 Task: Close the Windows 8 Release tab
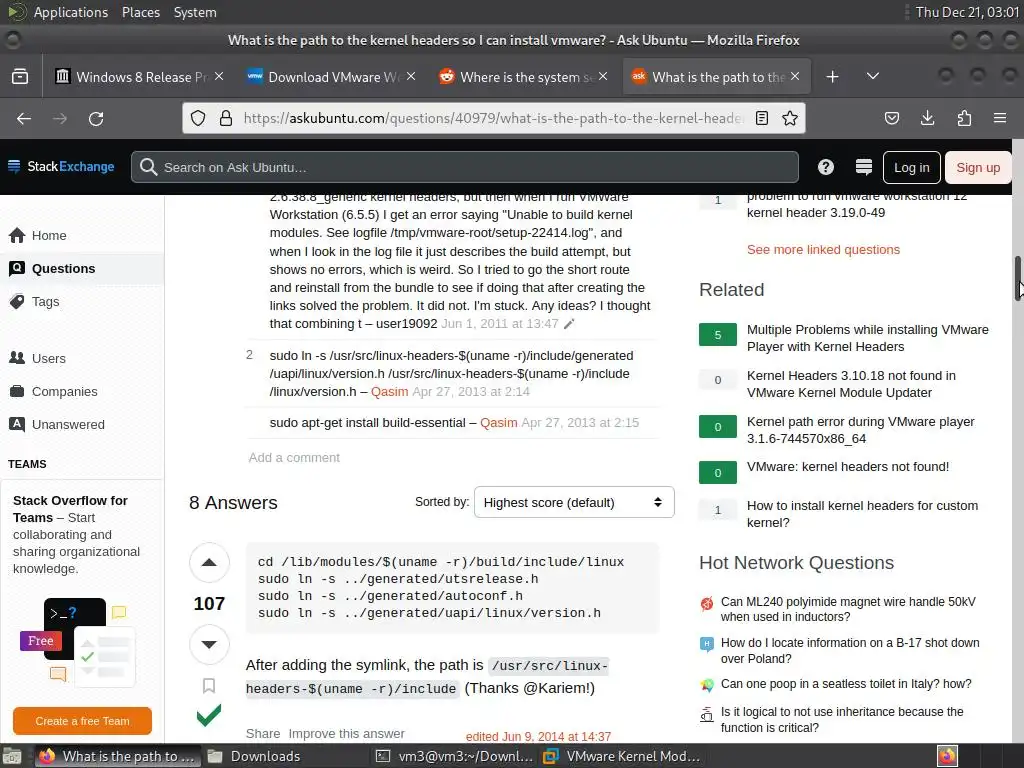219,76
